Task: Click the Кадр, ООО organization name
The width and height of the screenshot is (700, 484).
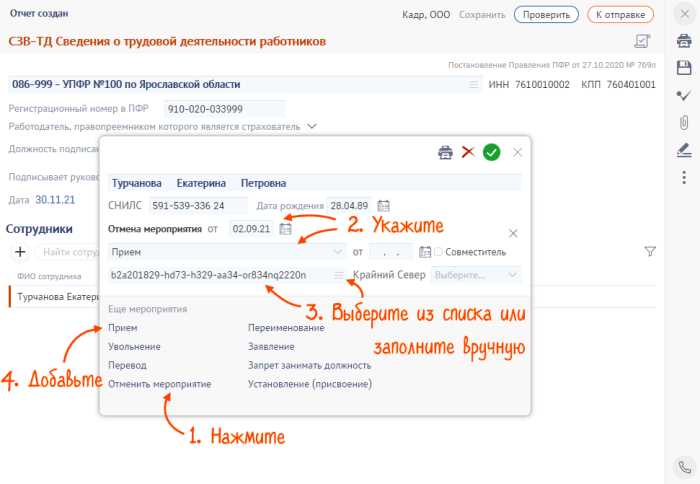Action: (426, 15)
